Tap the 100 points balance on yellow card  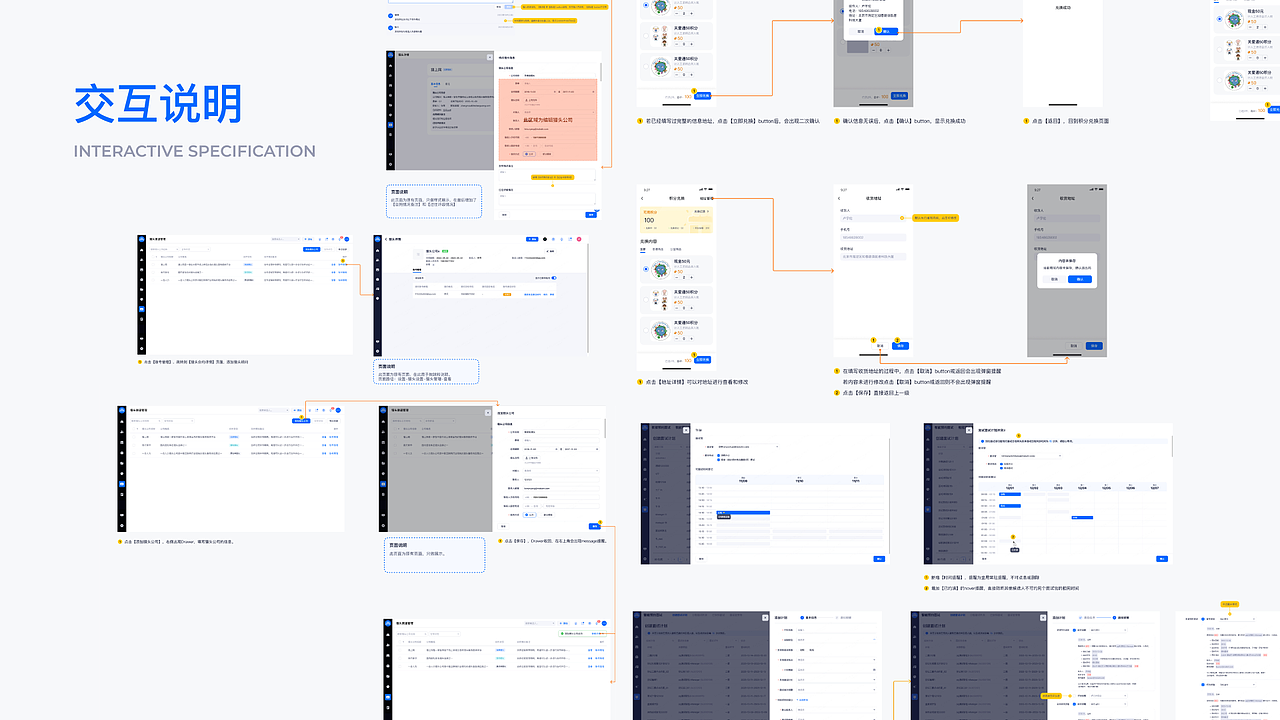(x=649, y=220)
